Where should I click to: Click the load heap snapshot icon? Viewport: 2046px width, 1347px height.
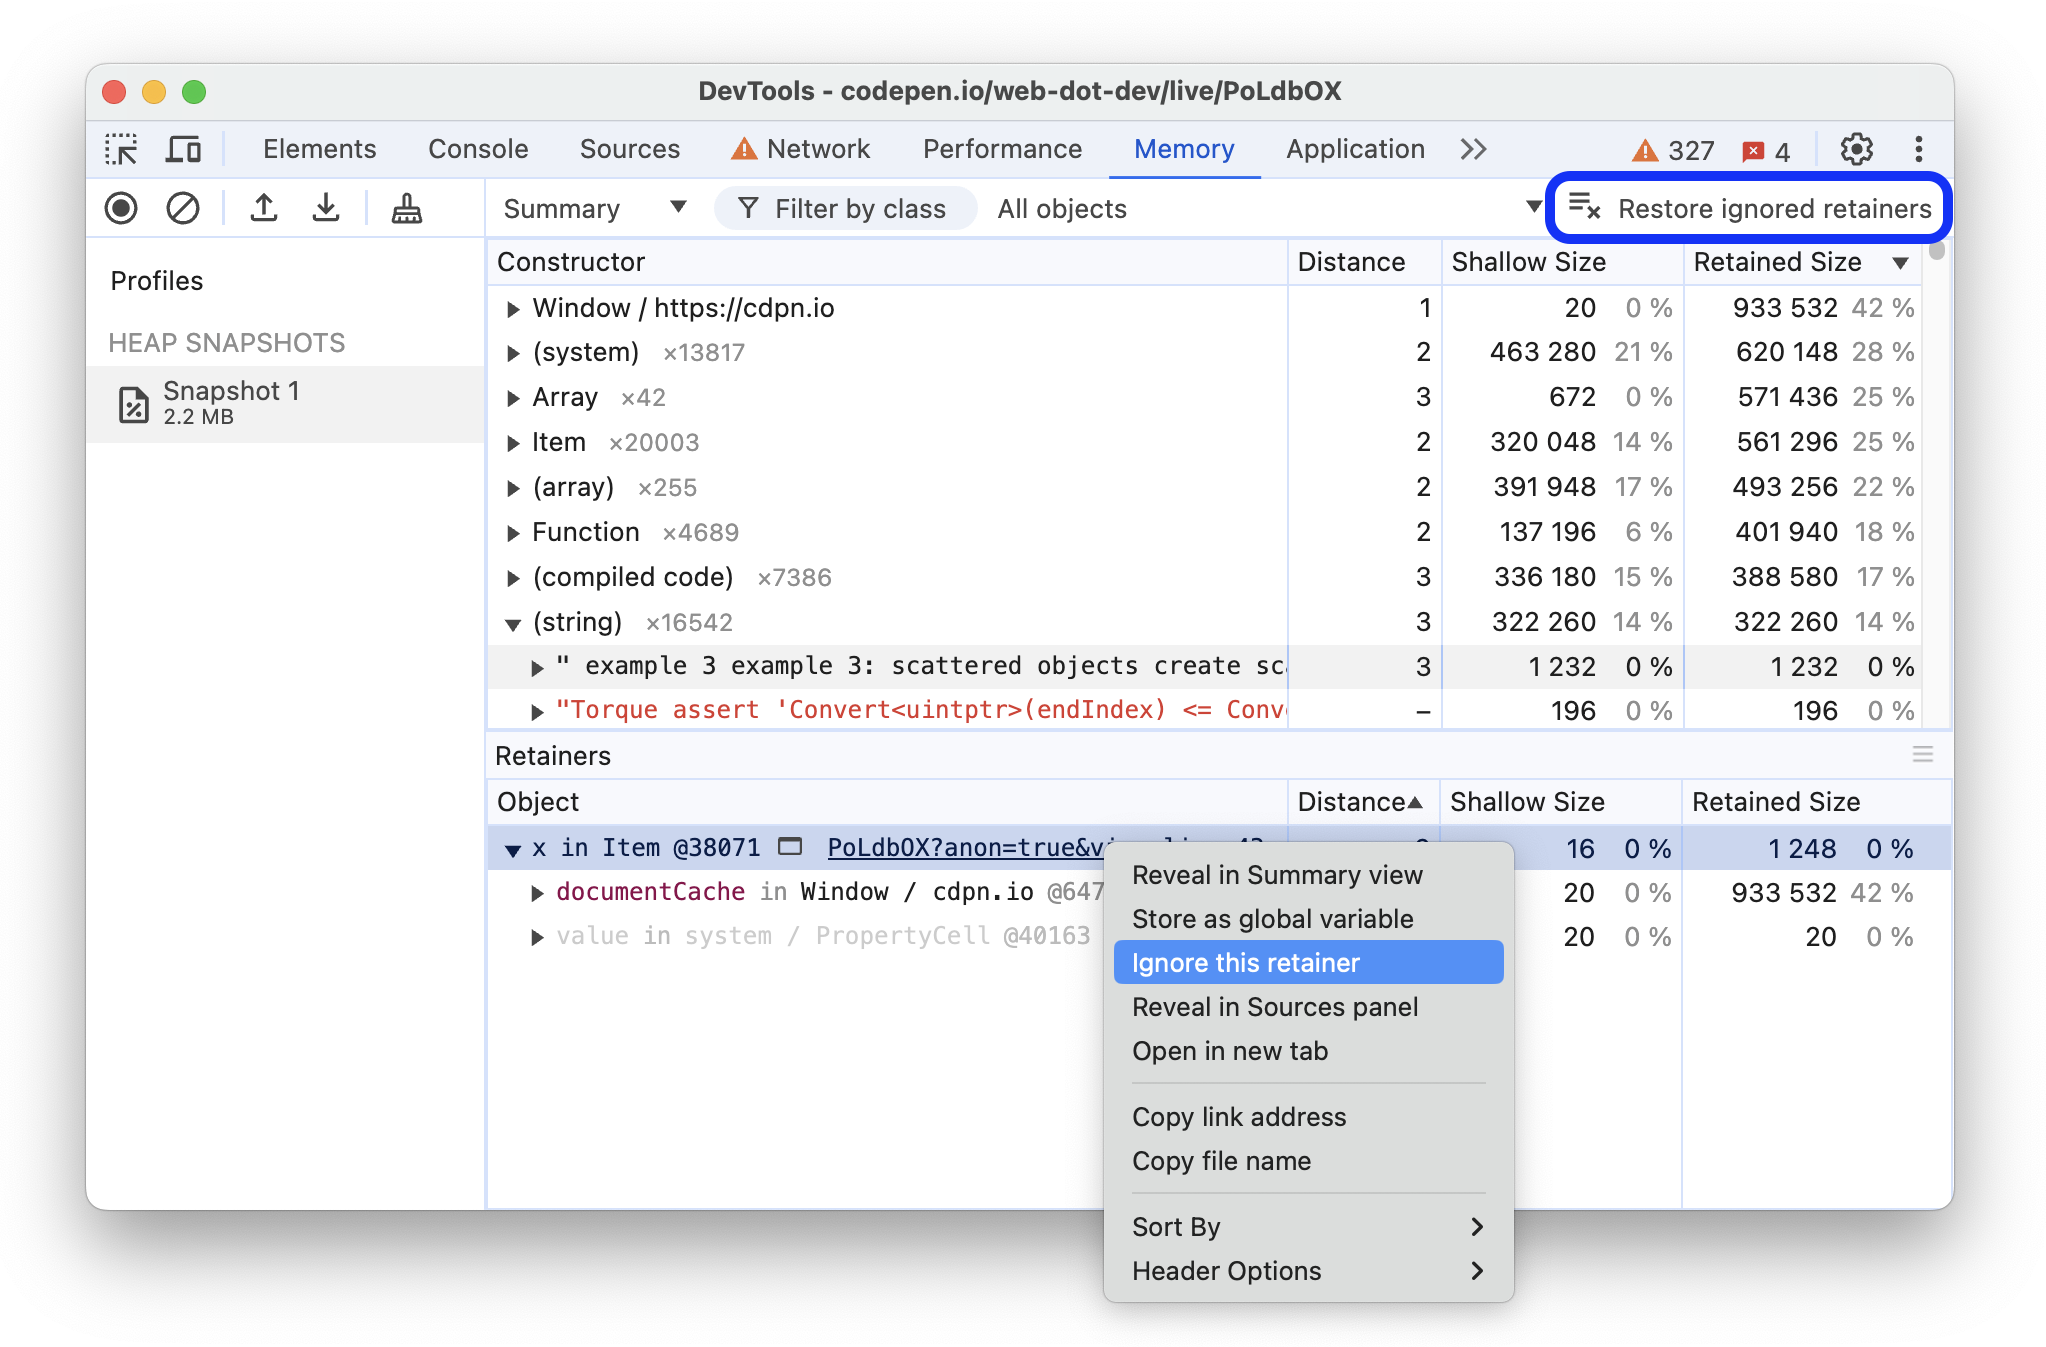tap(265, 209)
